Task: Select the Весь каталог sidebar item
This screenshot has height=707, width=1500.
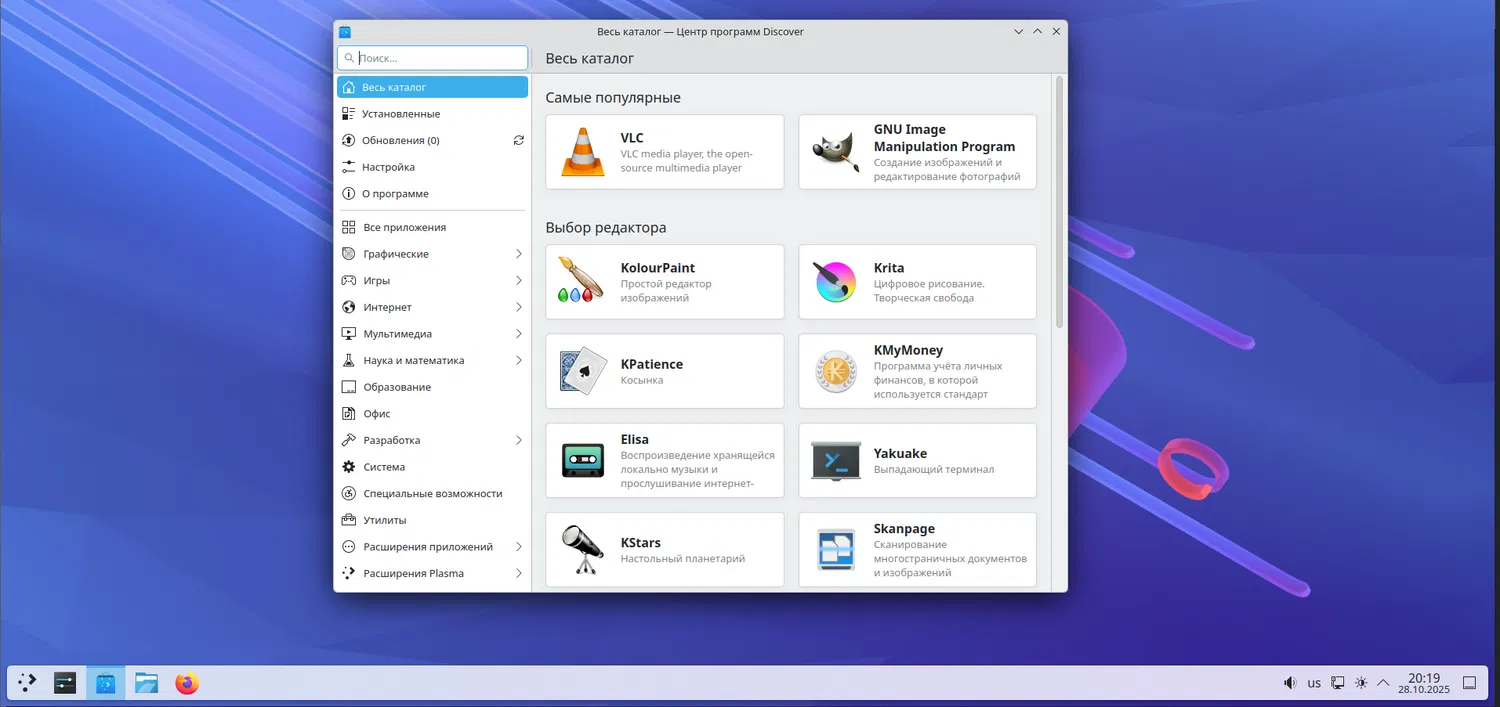Action: pyautogui.click(x=432, y=87)
